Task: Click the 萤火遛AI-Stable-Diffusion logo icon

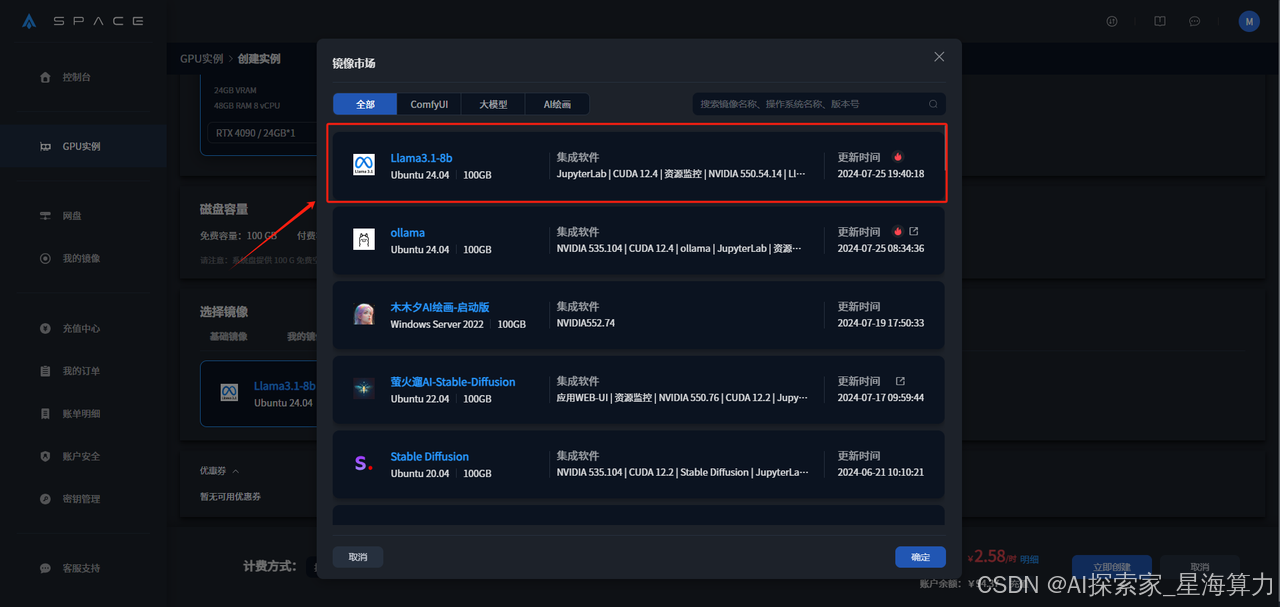Action: pyautogui.click(x=364, y=389)
